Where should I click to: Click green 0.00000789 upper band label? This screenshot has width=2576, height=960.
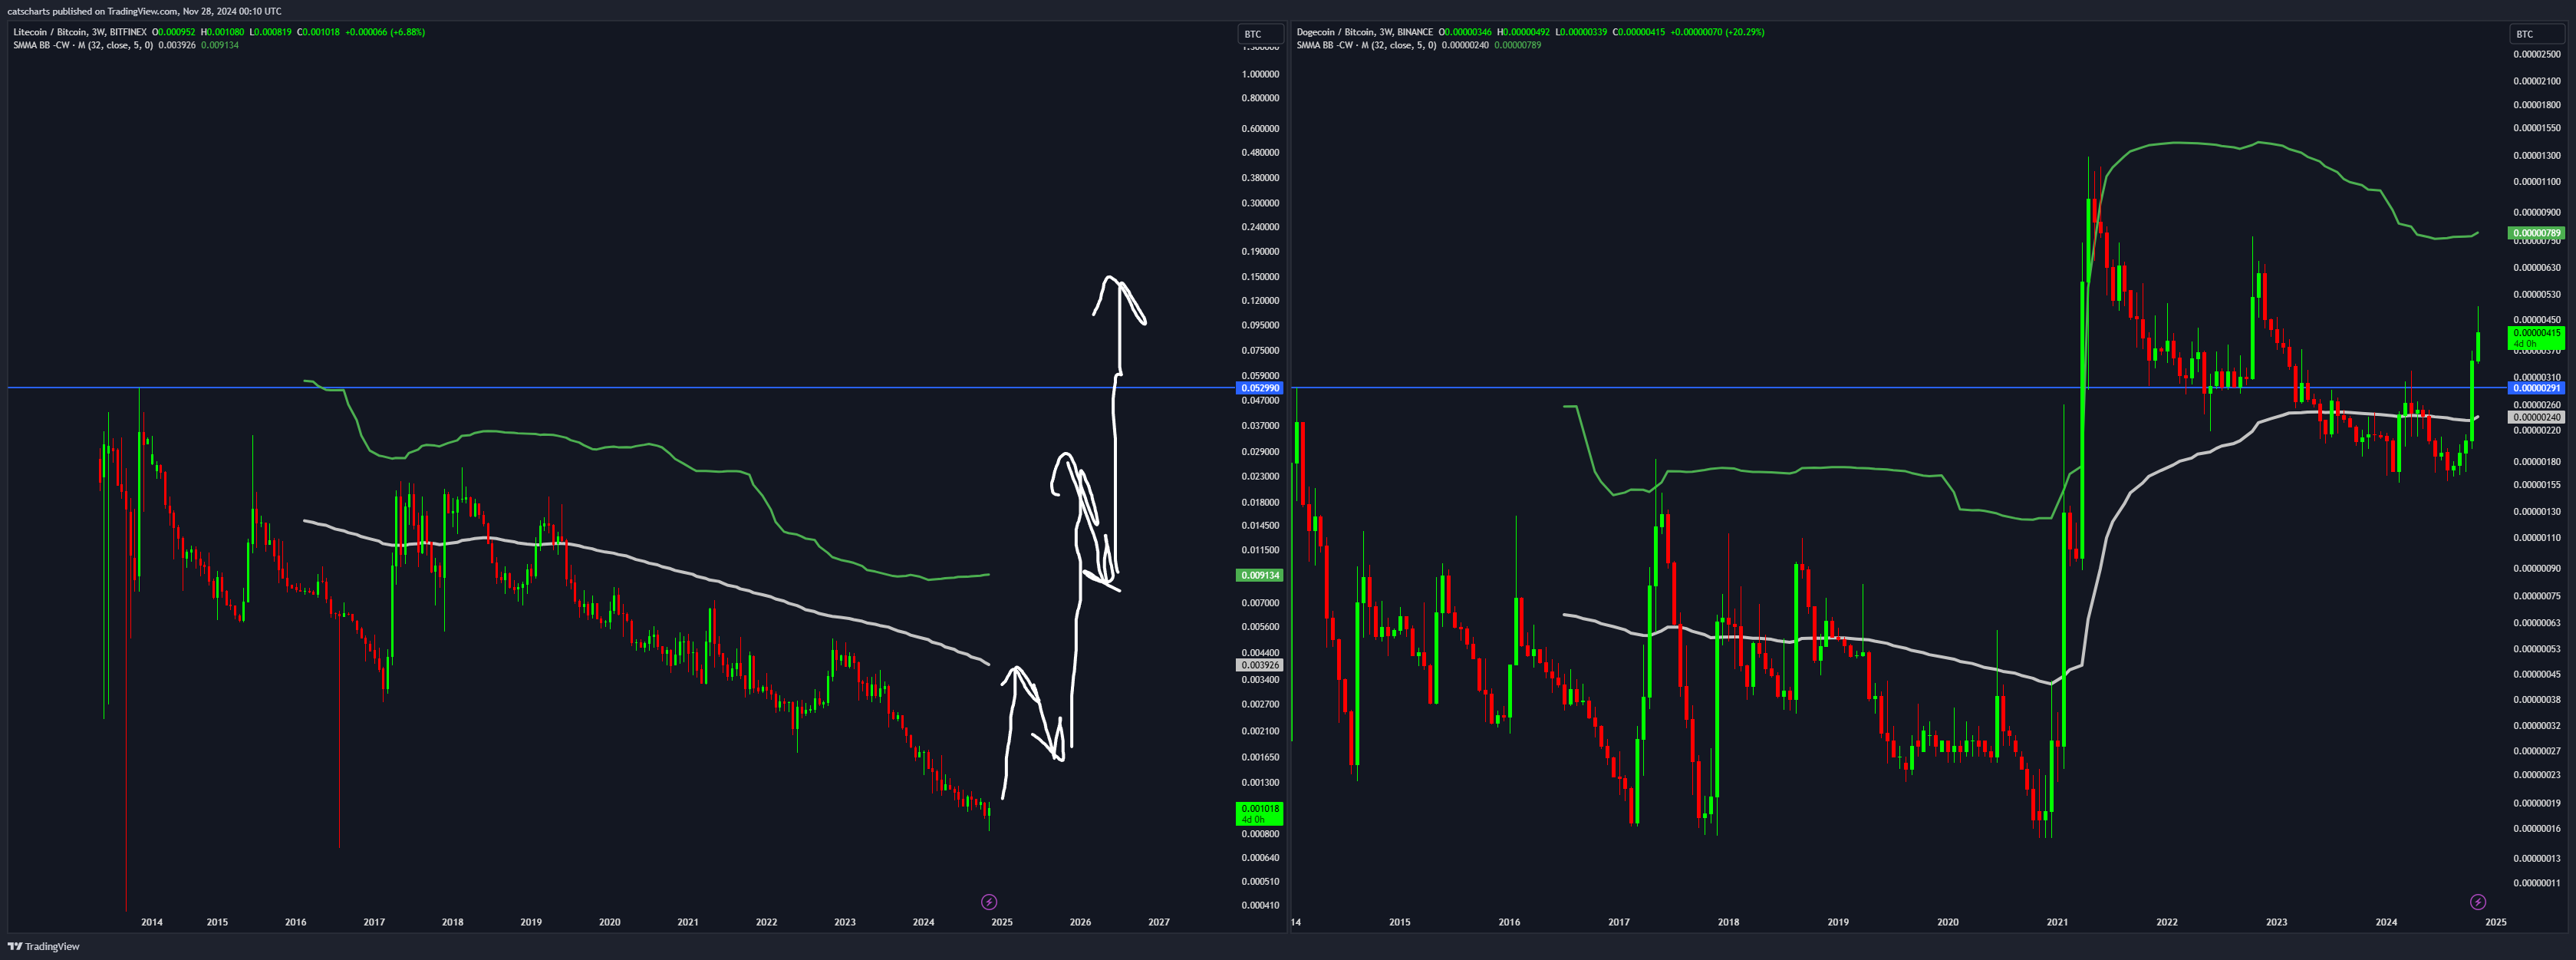(2537, 233)
